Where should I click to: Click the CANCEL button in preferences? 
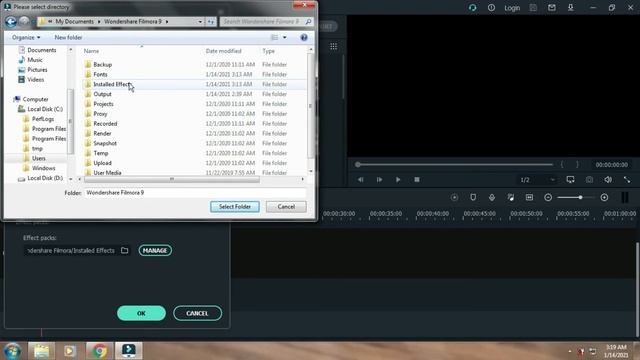point(198,313)
